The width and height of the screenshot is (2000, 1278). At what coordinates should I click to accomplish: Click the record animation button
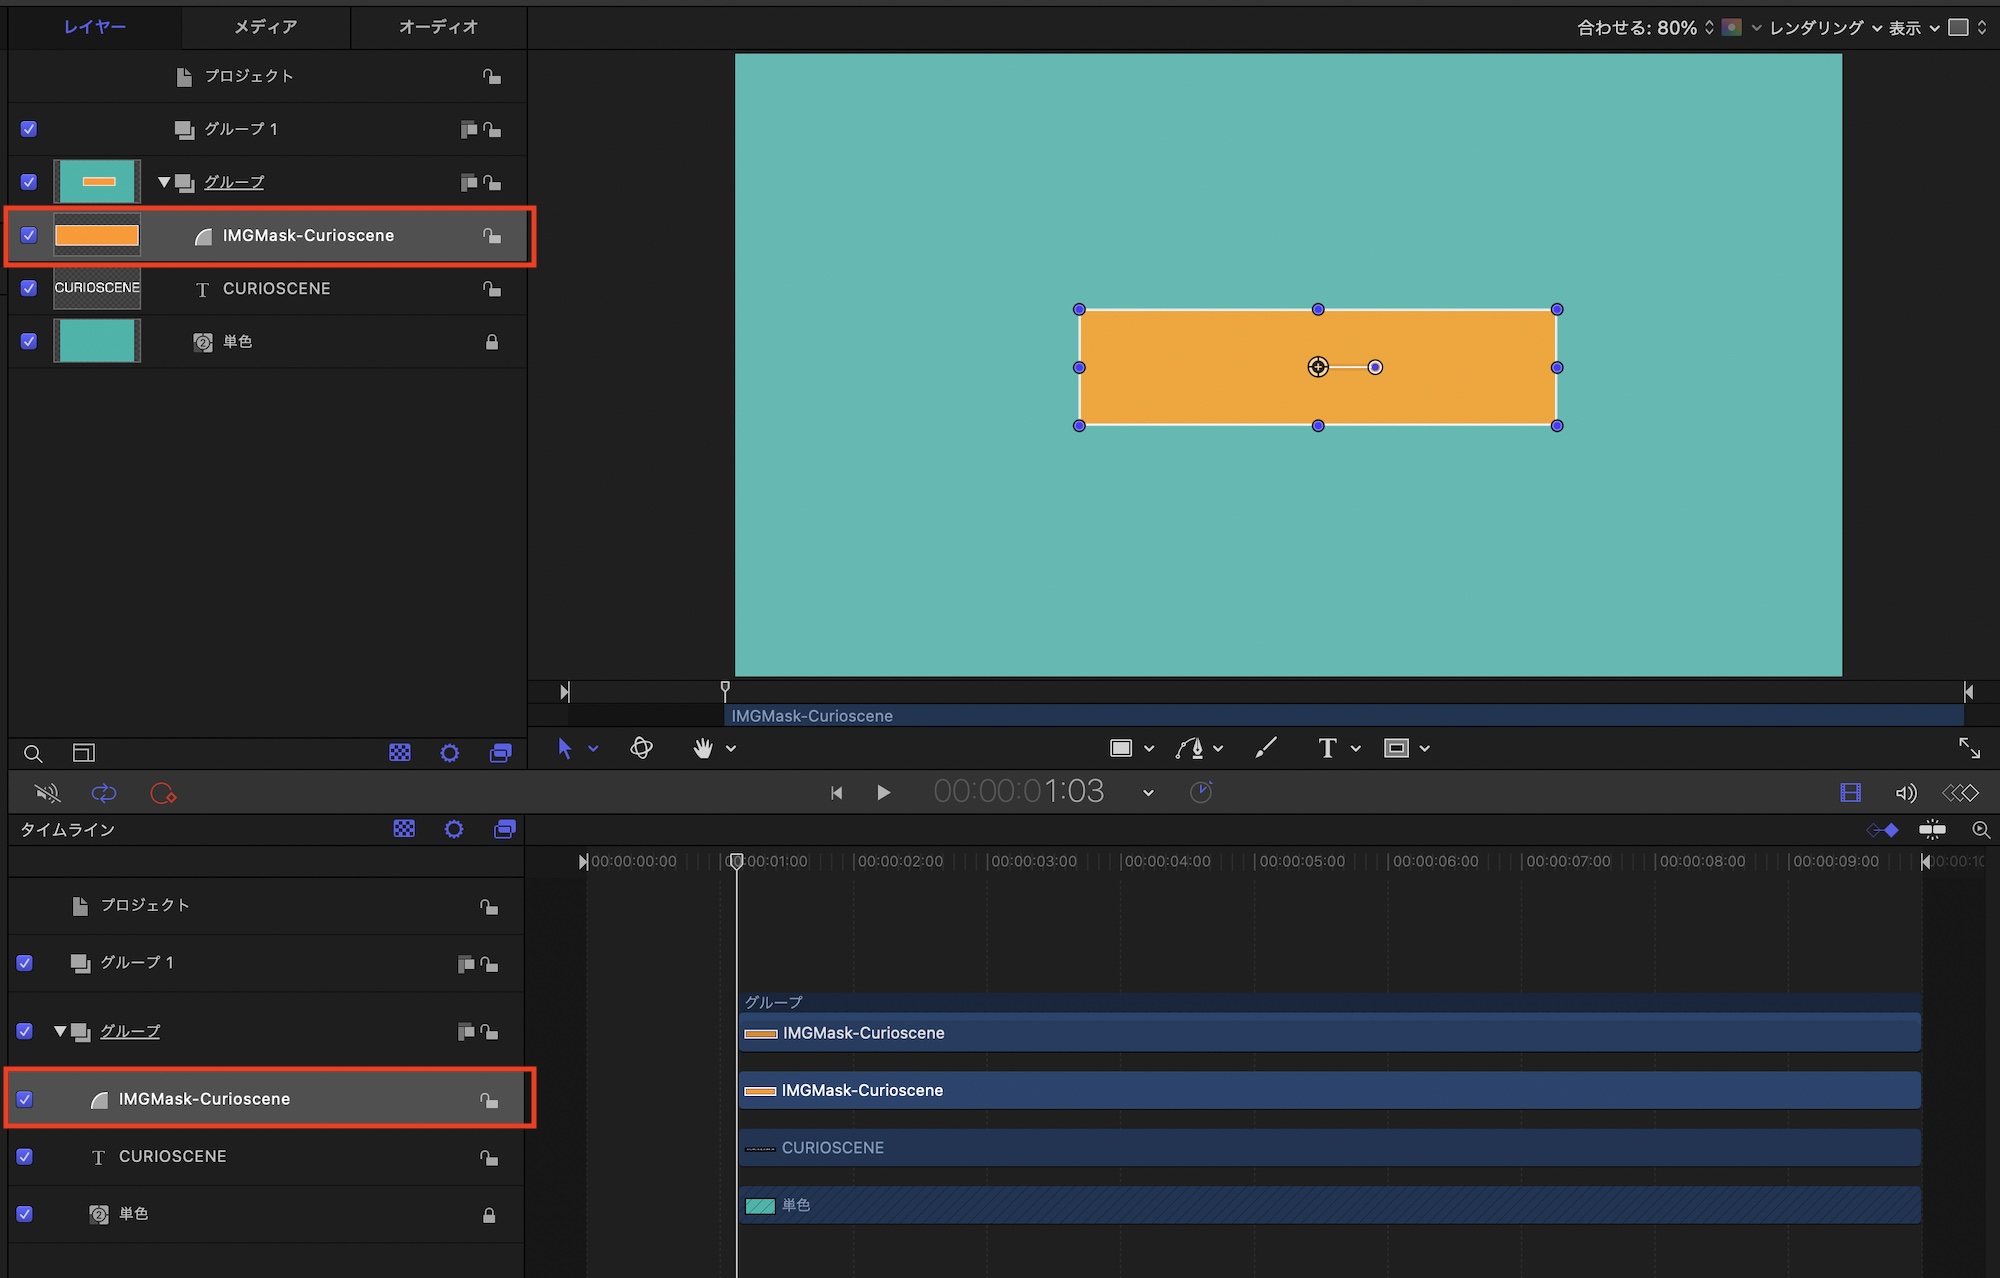[162, 793]
